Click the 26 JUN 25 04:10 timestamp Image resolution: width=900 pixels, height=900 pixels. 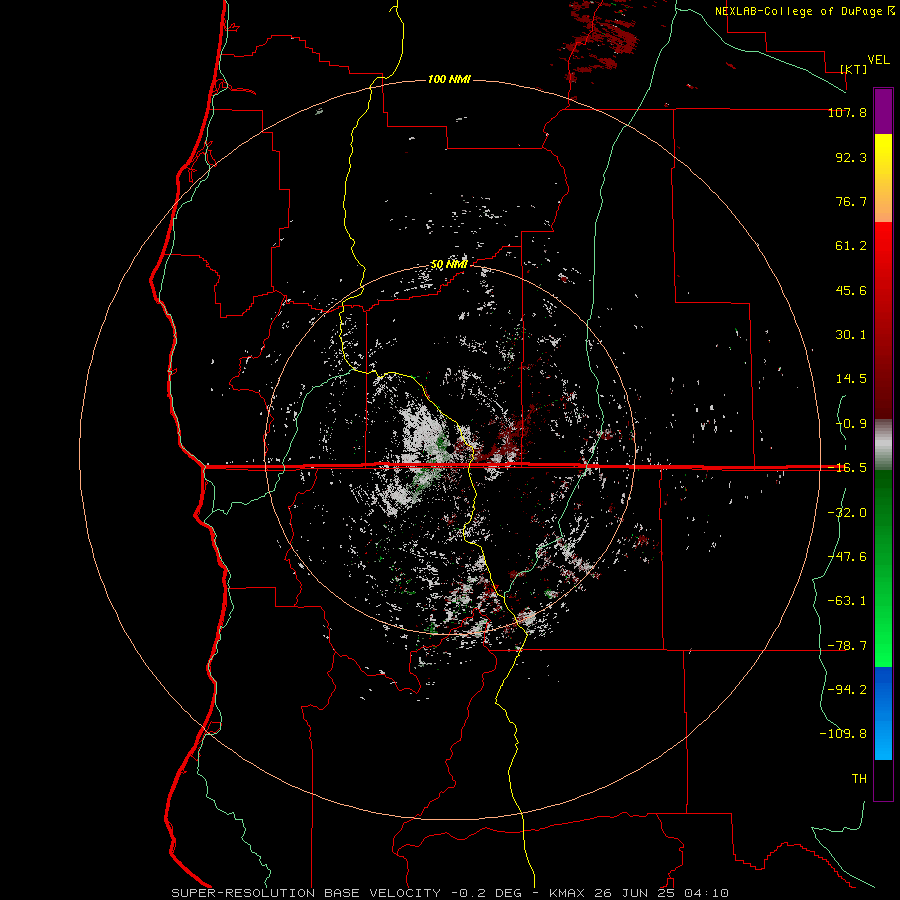tap(660, 893)
